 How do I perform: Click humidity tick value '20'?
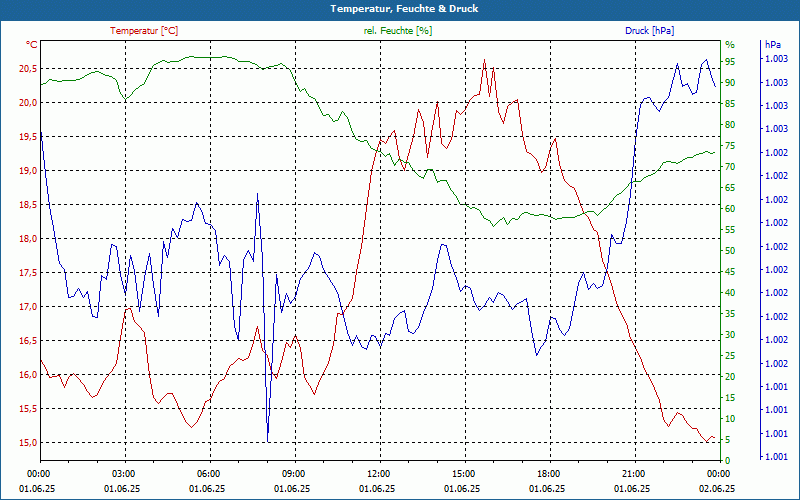tap(730, 377)
